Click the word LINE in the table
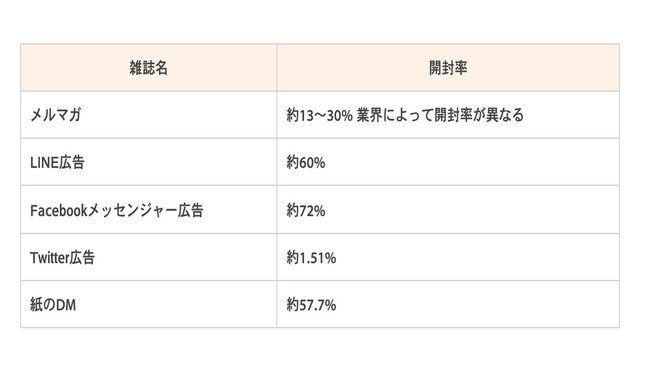The image size is (650, 366). point(44,162)
